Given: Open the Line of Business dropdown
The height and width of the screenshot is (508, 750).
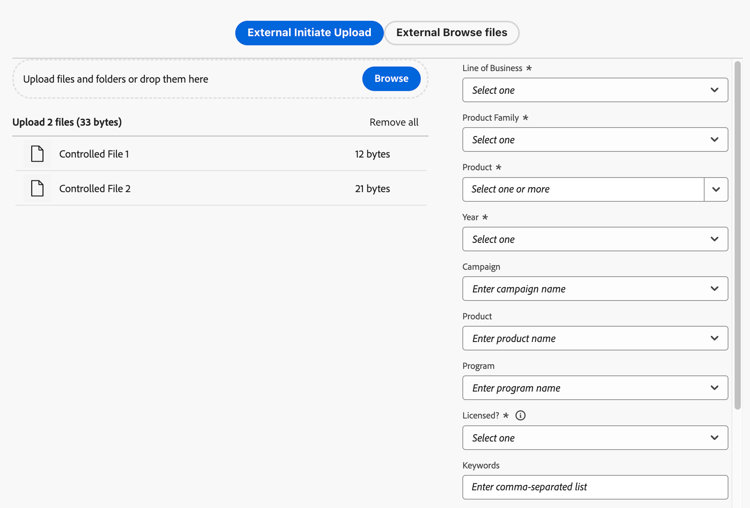Looking at the screenshot, I should [594, 90].
